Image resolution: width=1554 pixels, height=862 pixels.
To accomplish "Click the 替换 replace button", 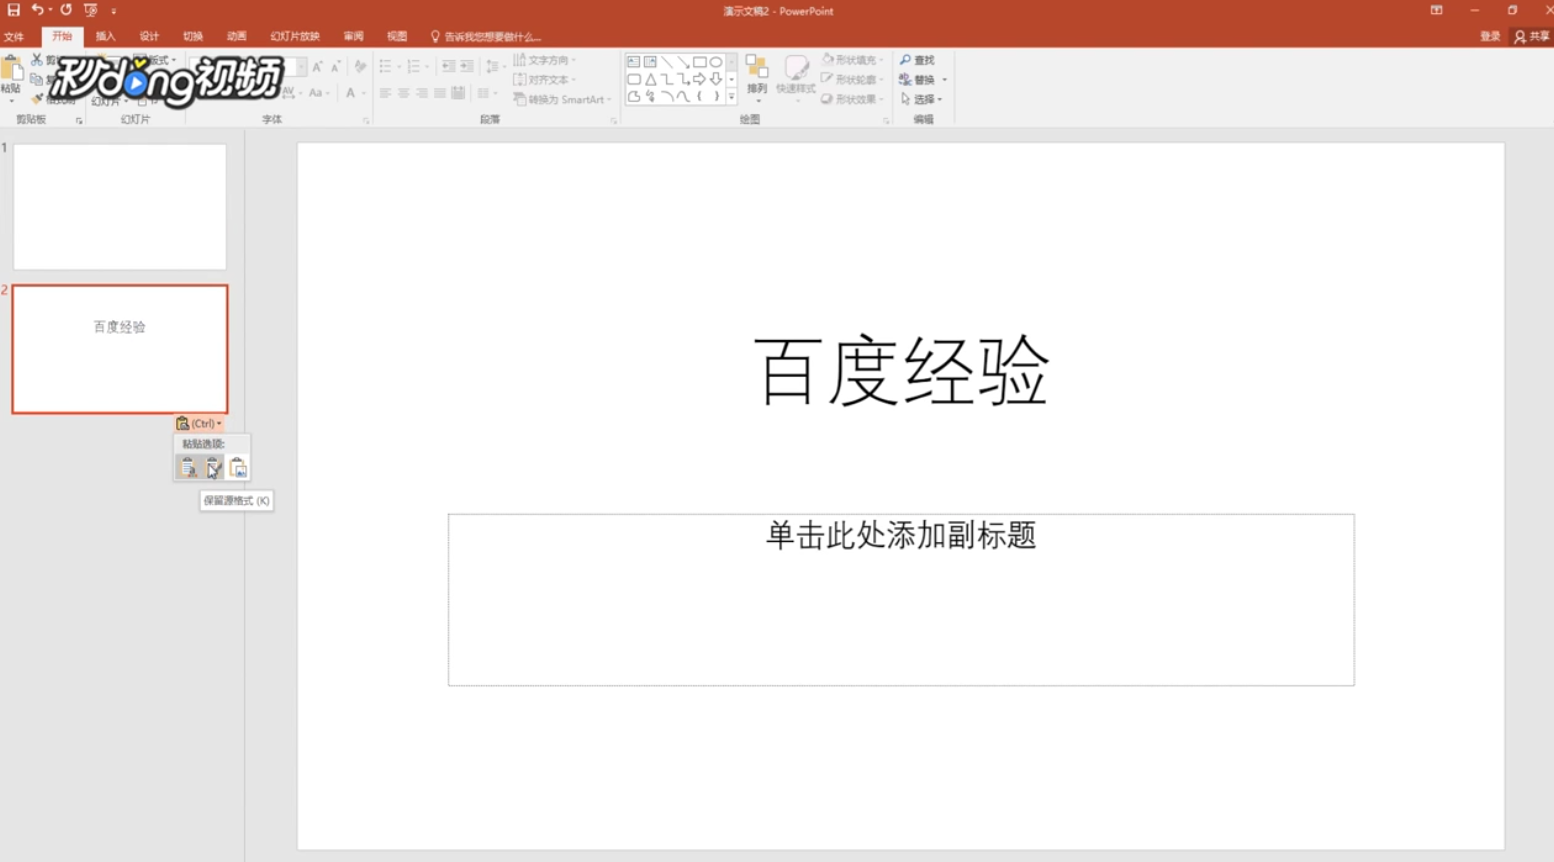I will pos(917,80).
